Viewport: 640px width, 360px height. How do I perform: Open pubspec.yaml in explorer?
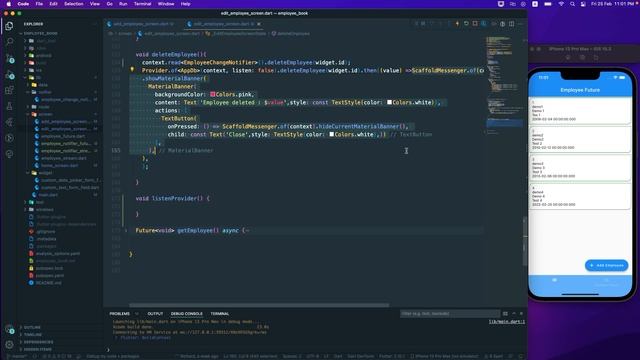pyautogui.click(x=49, y=276)
